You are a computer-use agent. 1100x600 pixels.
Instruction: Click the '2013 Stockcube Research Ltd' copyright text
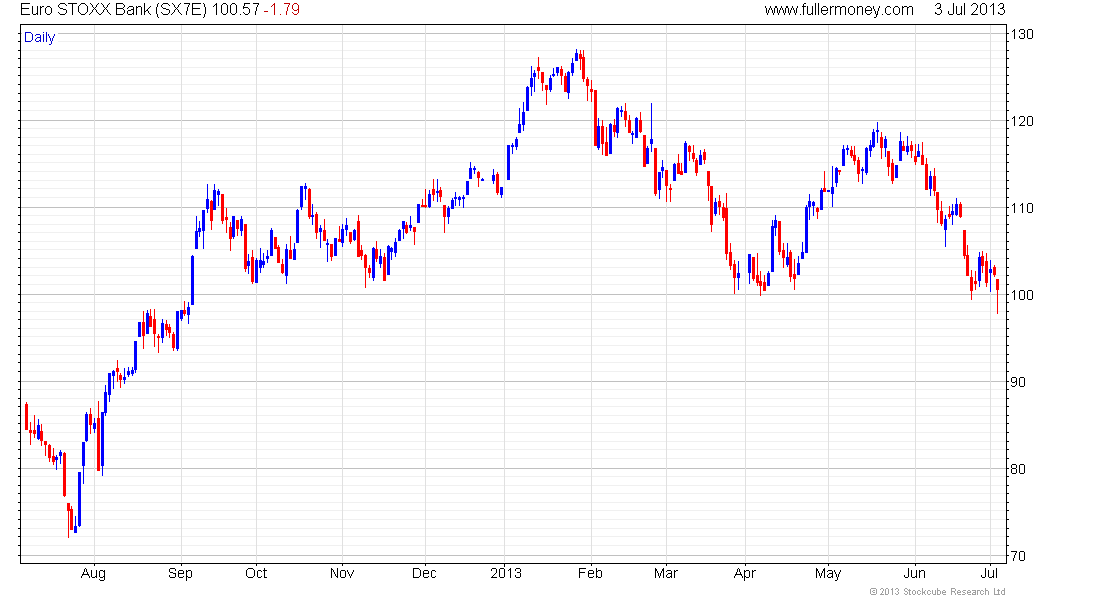[937, 592]
